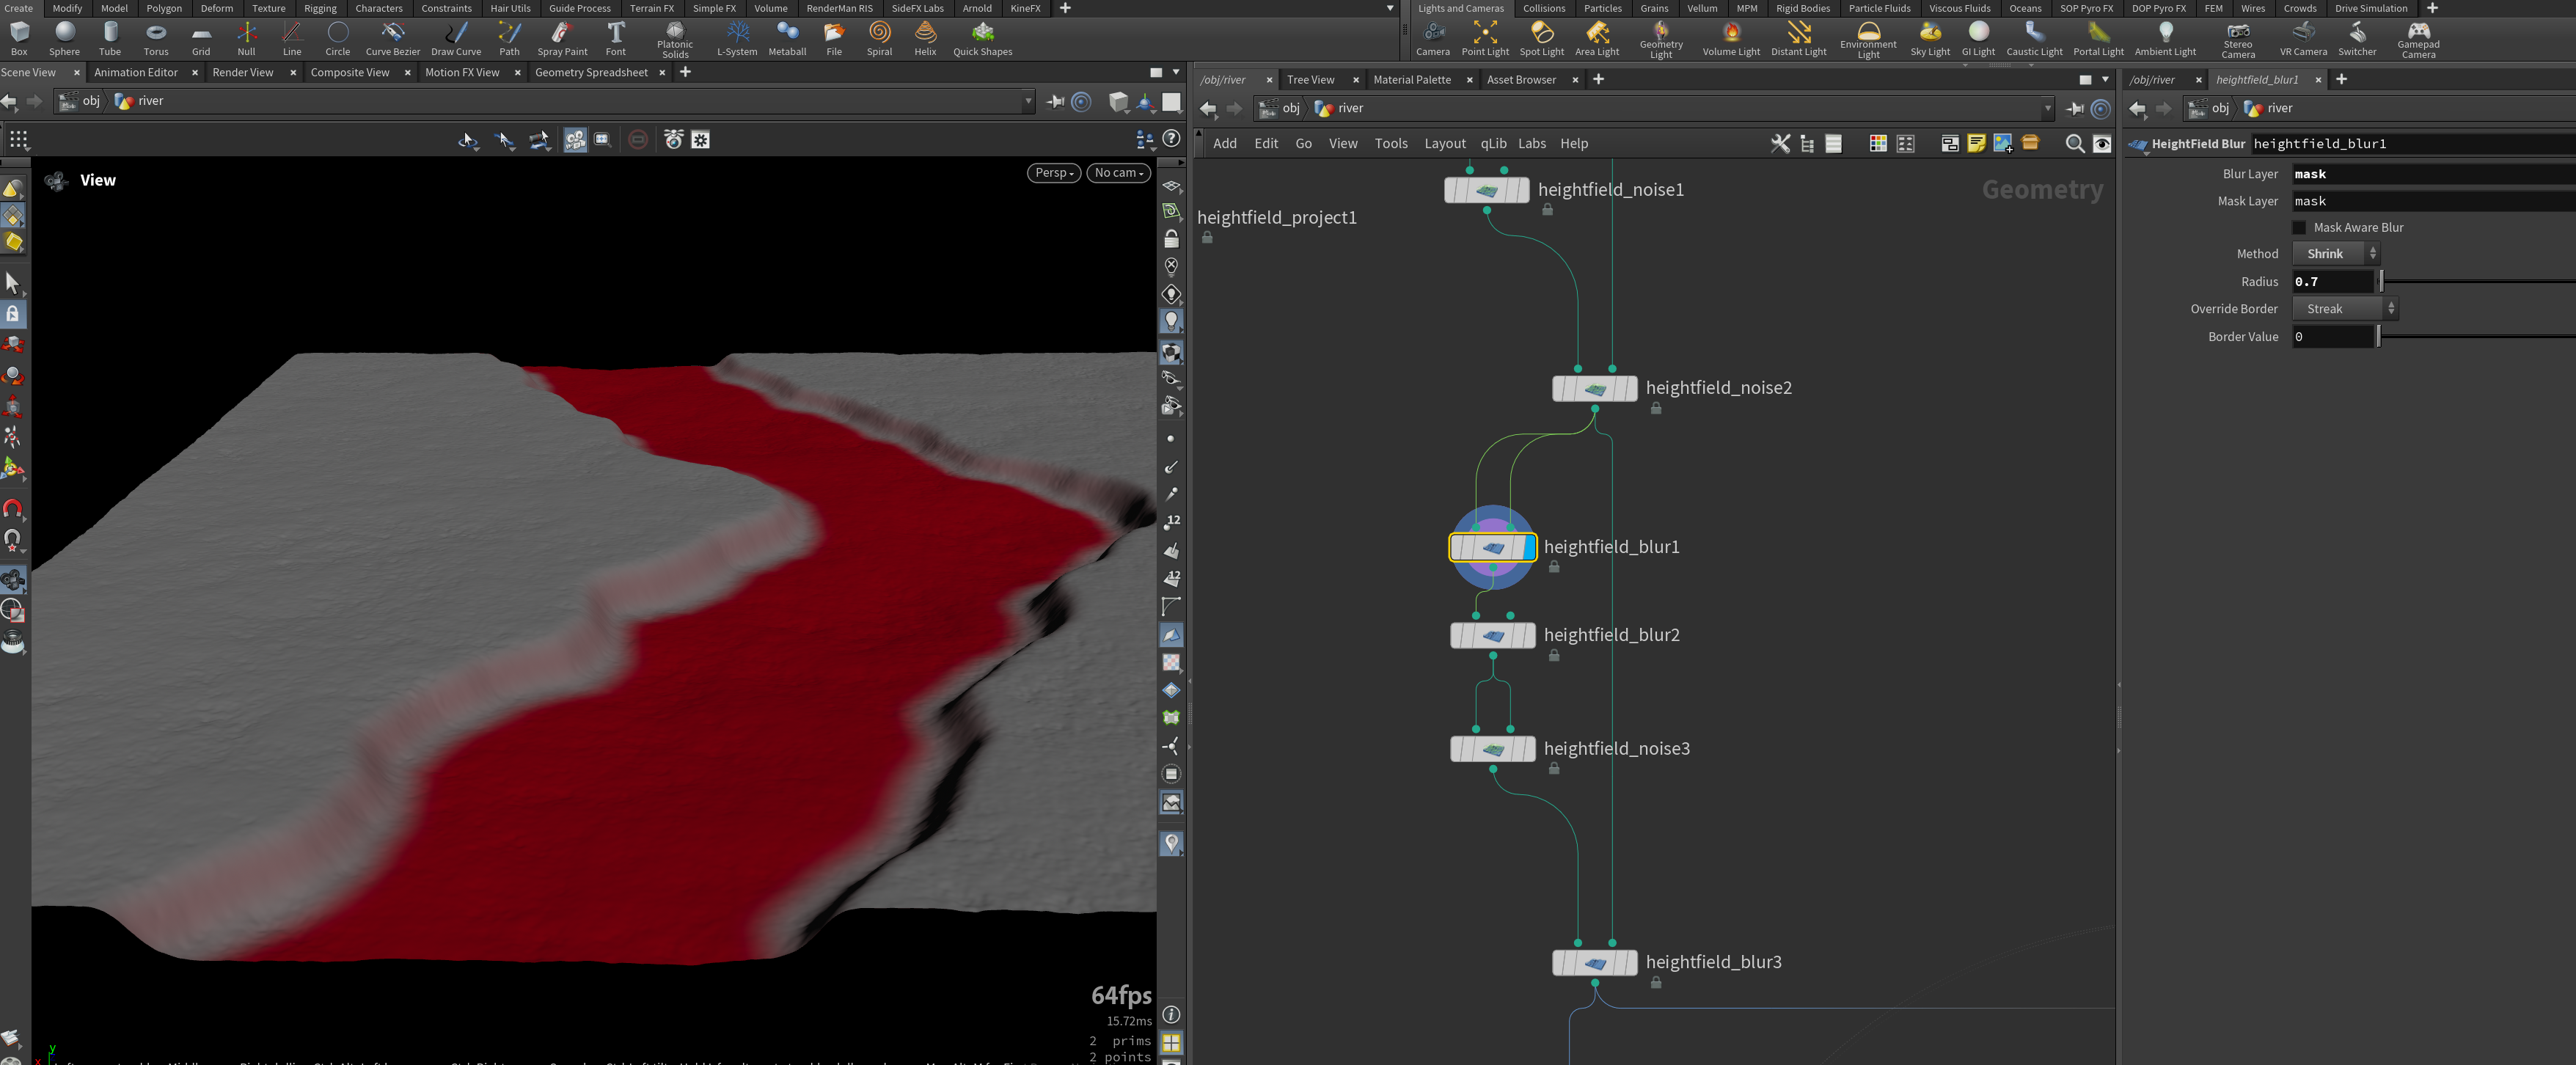Image resolution: width=2576 pixels, height=1065 pixels.
Task: Click the obj path button in viewport
Action: (80, 101)
